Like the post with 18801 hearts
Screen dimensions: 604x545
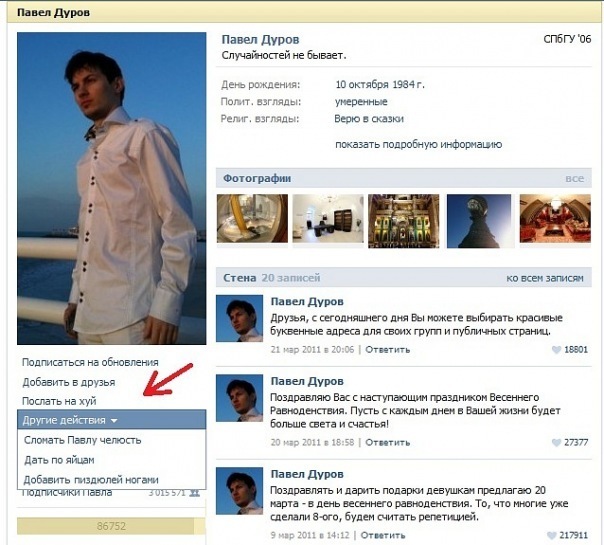coord(558,350)
